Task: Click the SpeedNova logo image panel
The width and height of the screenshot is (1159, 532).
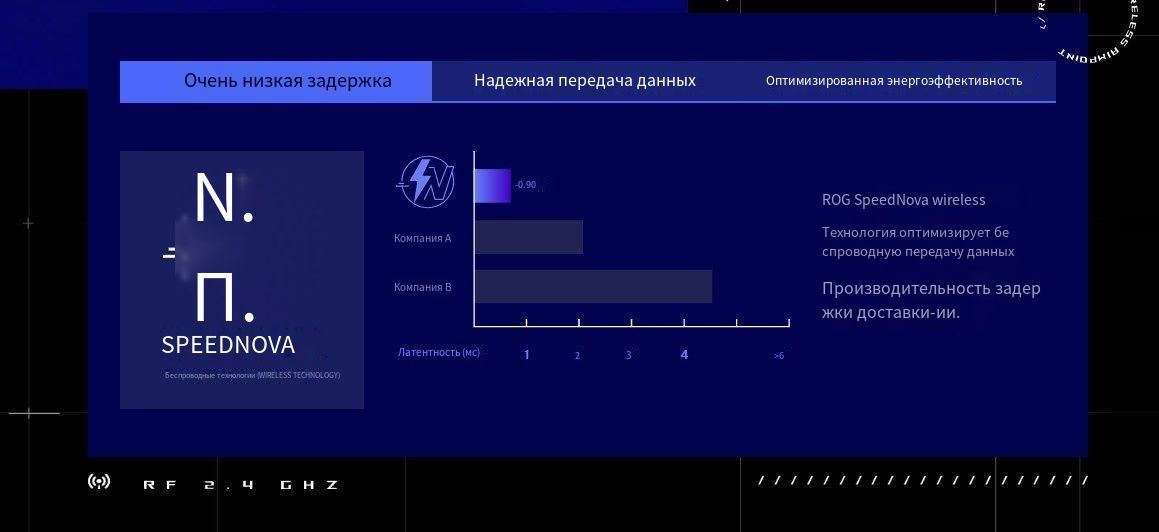Action: pos(242,279)
